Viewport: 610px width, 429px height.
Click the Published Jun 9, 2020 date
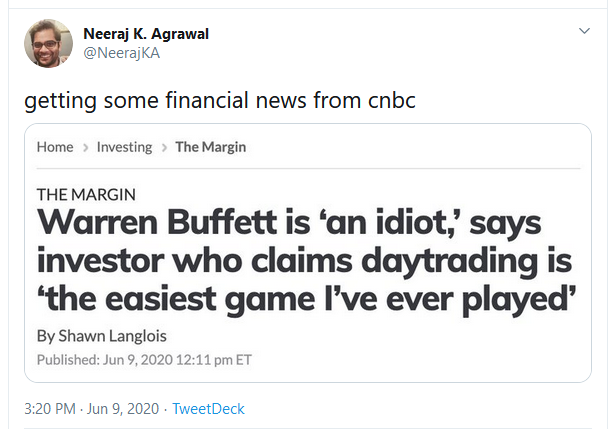143,360
